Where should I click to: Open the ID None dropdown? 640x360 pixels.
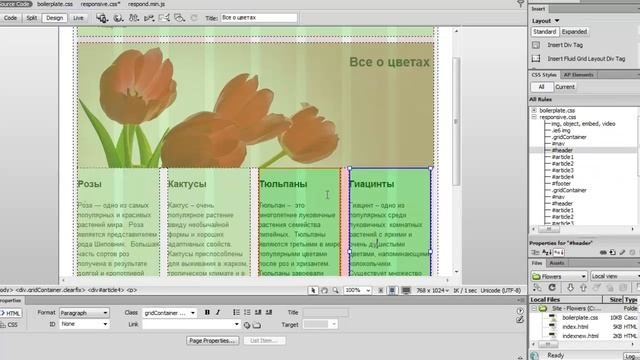(x=84, y=324)
